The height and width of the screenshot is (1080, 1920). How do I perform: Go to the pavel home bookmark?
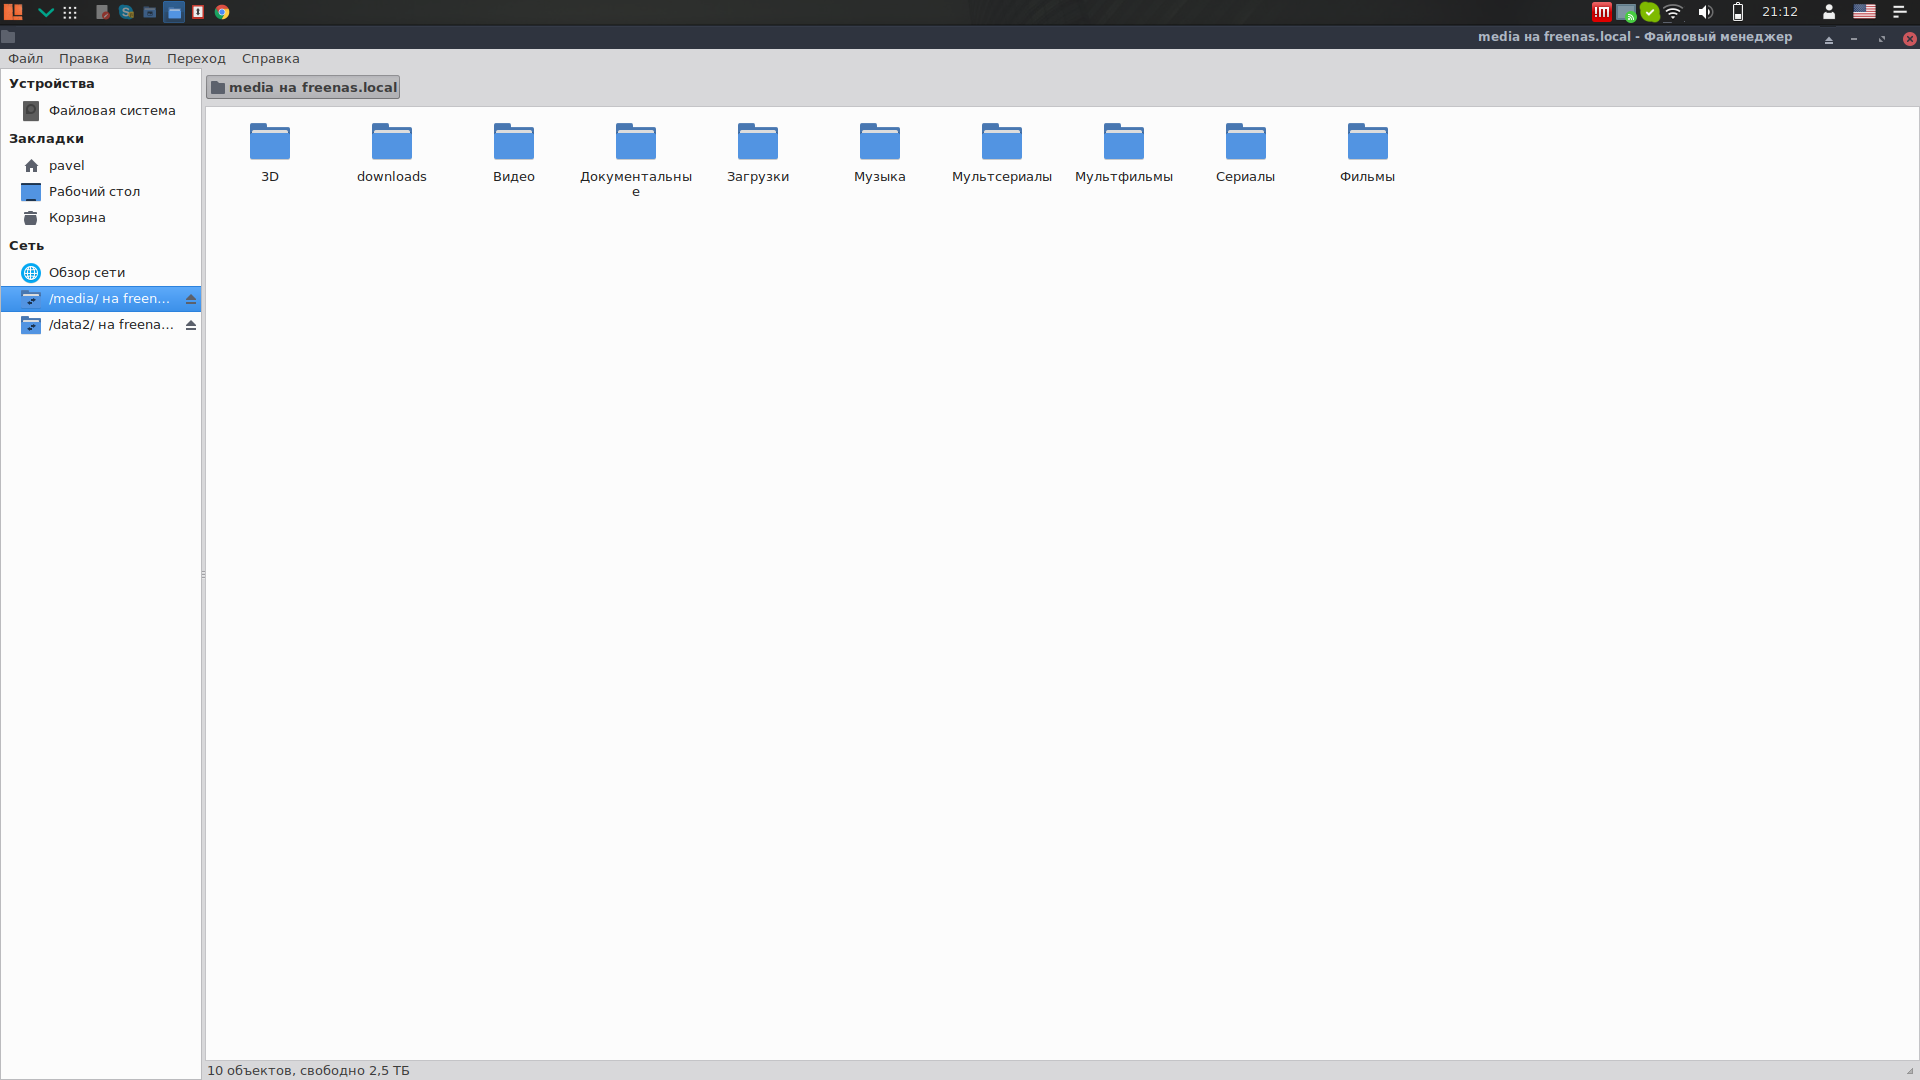coord(66,166)
